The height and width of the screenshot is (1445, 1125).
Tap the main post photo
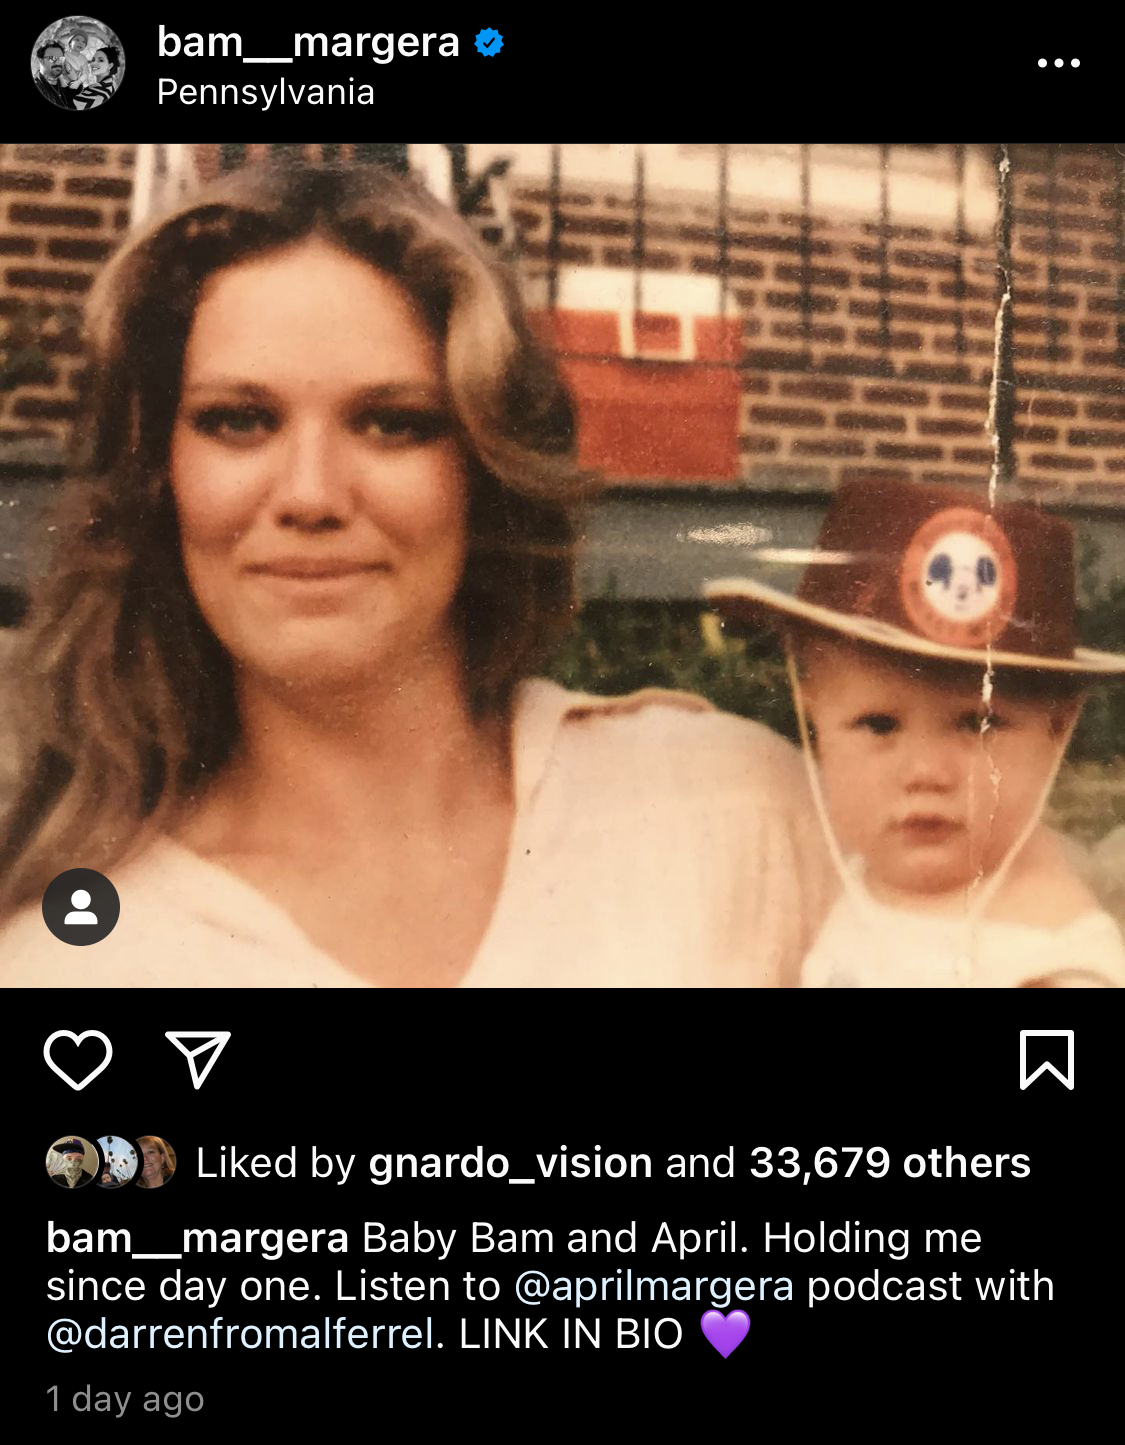point(562,566)
